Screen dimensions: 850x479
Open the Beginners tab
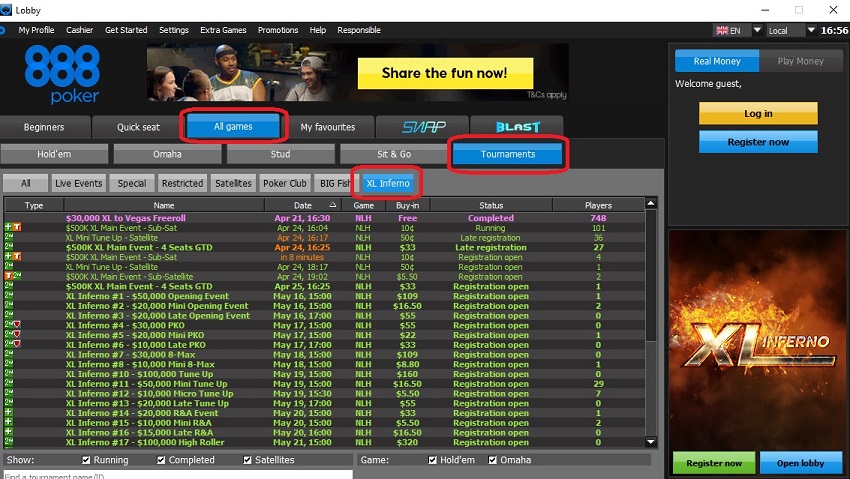44,127
